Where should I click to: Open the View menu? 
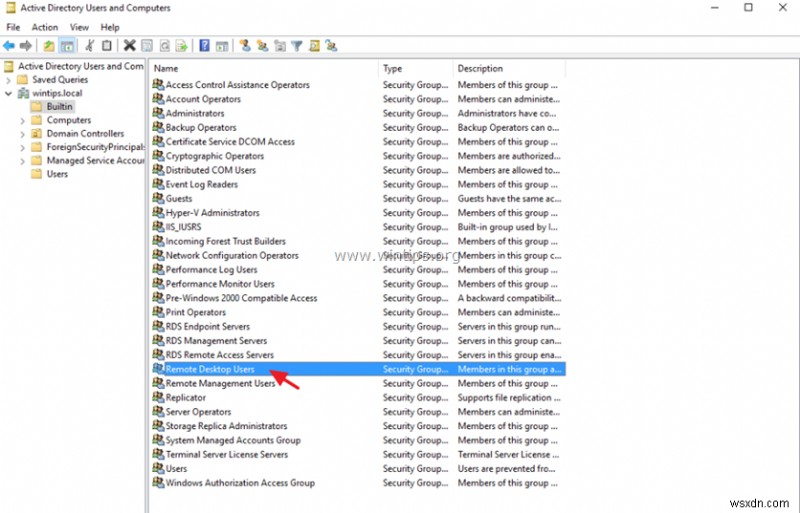[x=79, y=27]
